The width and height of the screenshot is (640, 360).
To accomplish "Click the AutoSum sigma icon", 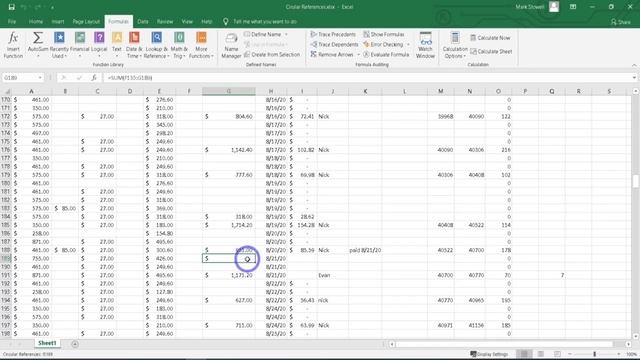I will click(38, 38).
